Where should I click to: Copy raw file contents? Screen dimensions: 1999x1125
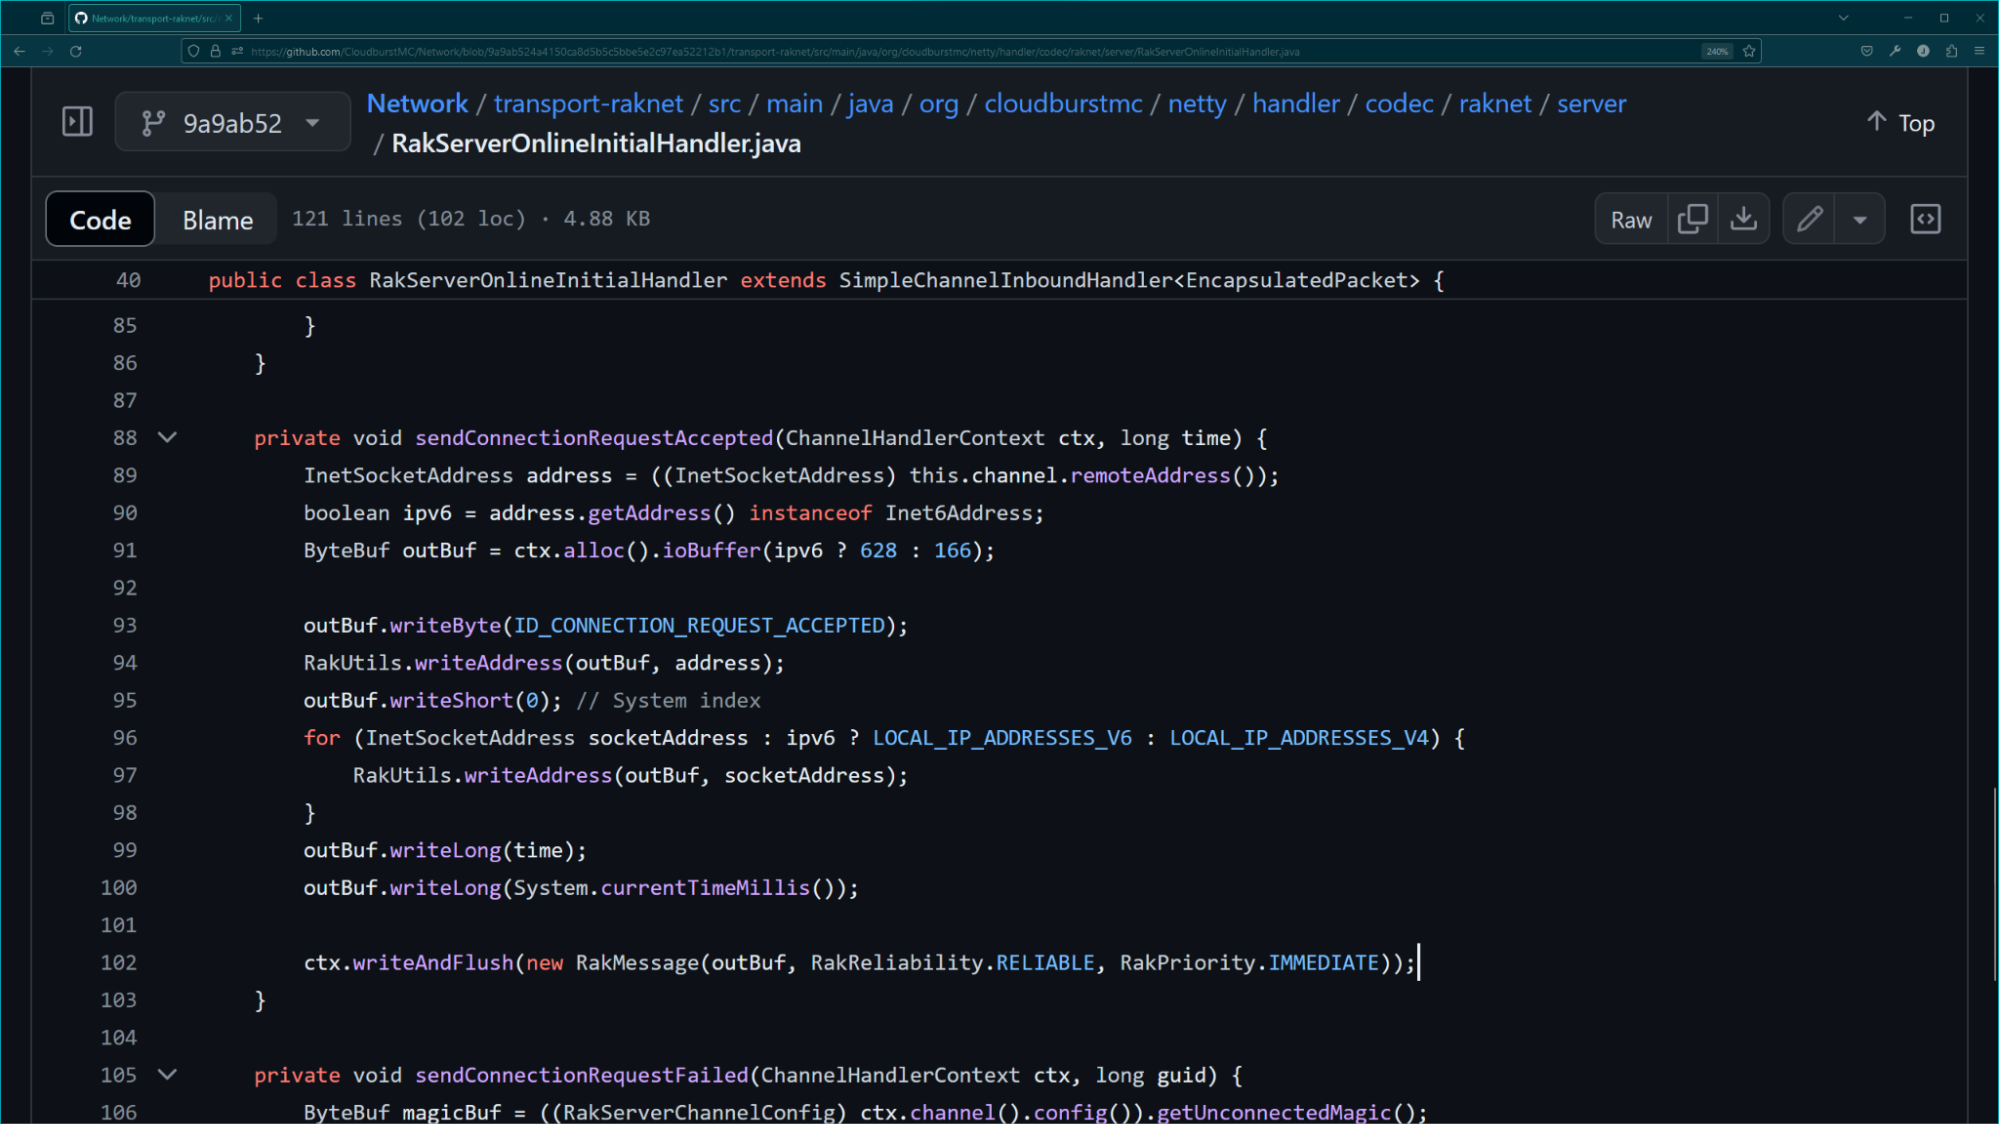(x=1692, y=218)
